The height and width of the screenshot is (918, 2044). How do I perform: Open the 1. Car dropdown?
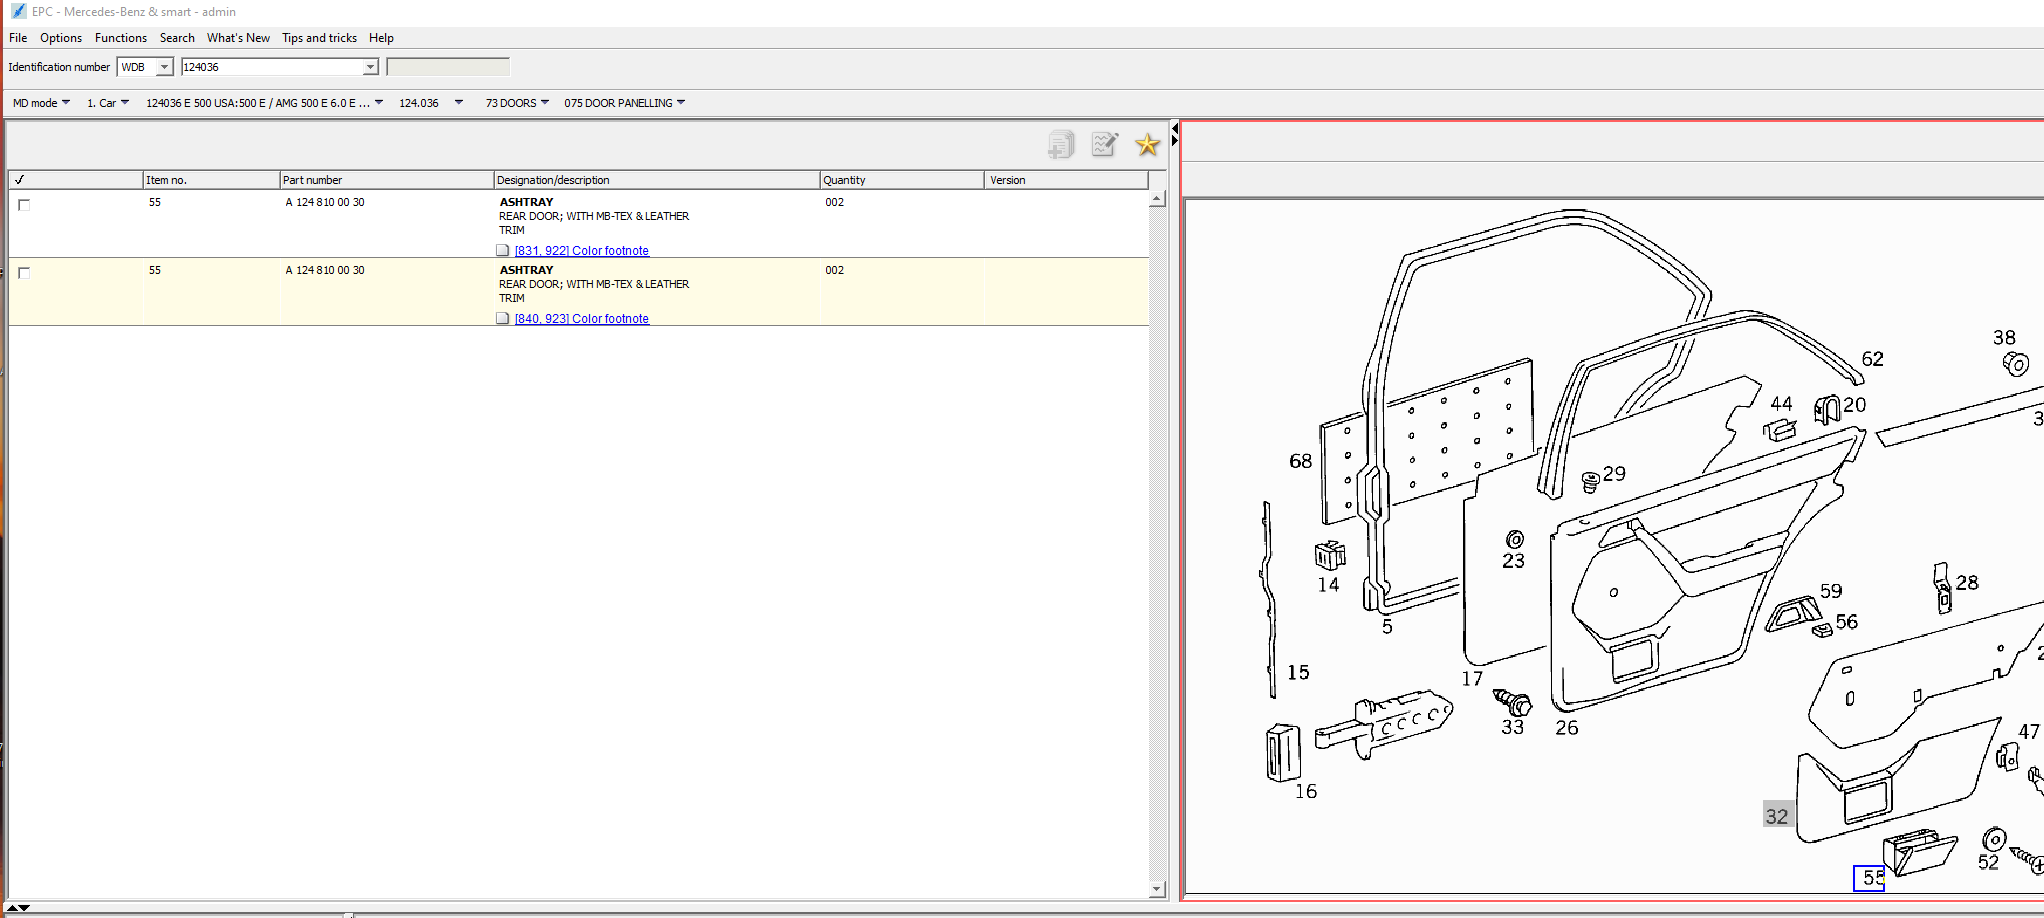click(108, 103)
